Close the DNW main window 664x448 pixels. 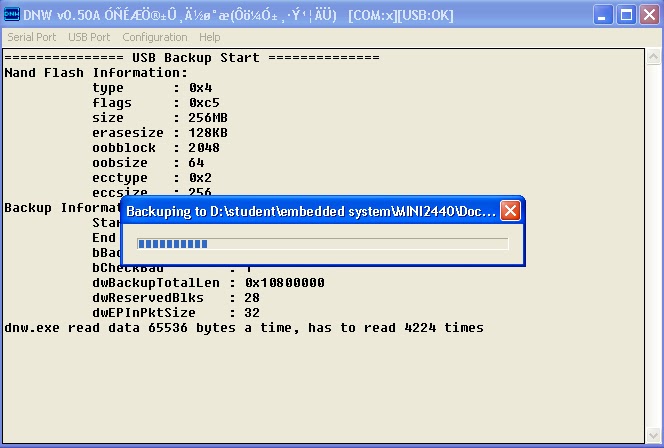[x=650, y=15]
